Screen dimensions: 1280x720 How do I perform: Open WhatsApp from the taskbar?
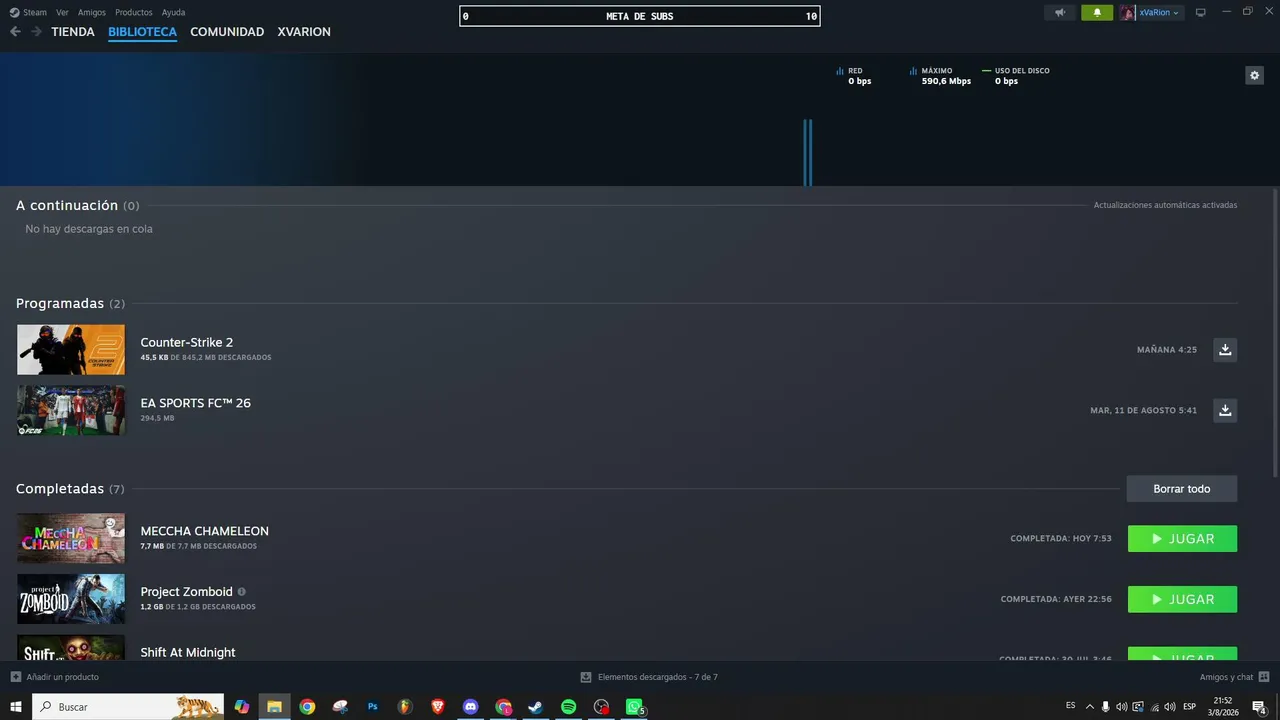634,707
